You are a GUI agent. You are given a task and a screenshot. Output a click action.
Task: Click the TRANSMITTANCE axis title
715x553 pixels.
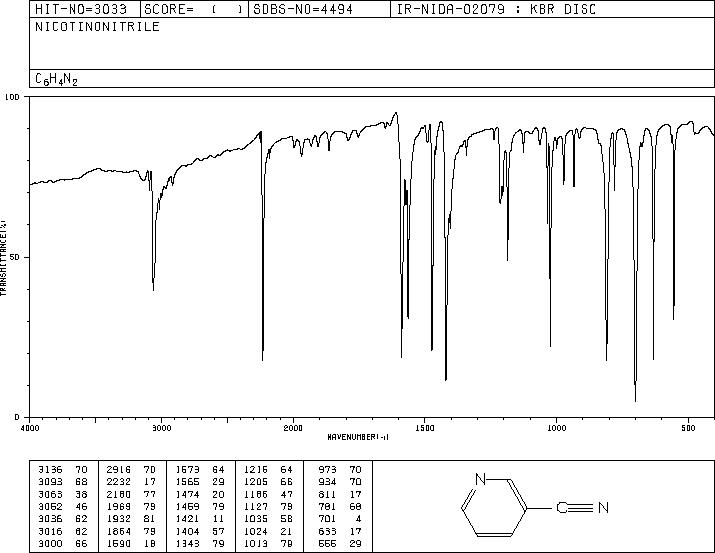pyautogui.click(x=3, y=257)
